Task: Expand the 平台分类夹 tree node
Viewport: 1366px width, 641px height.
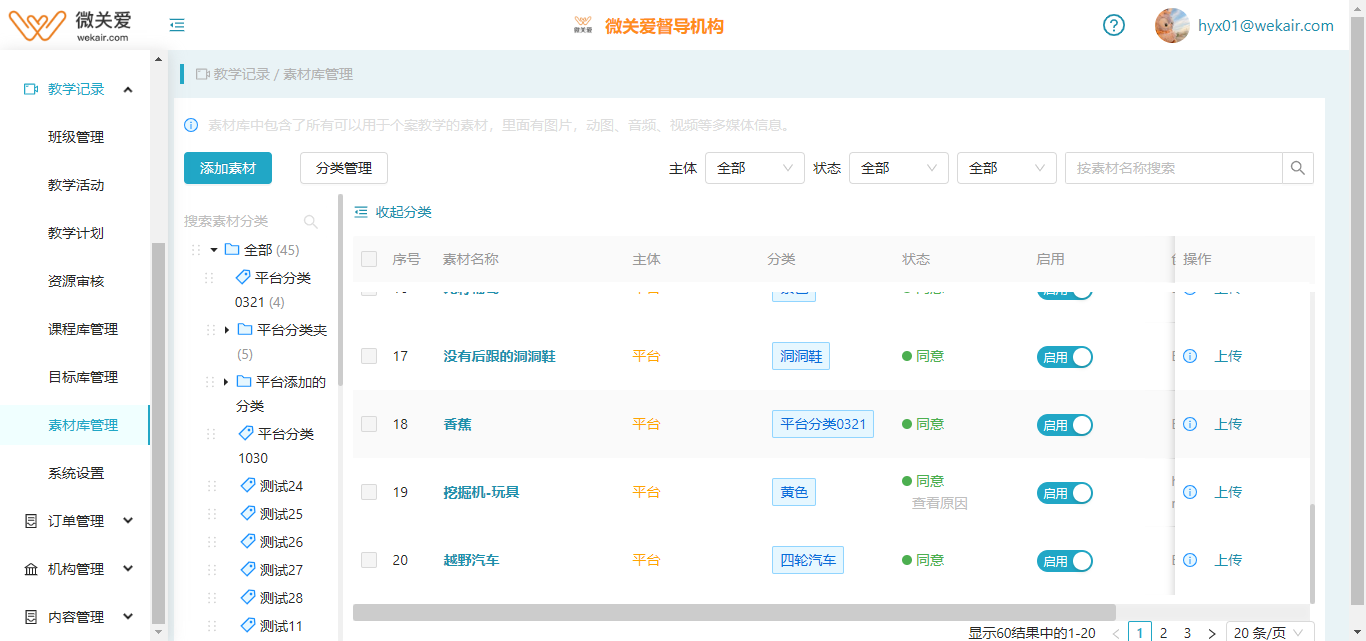Action: (x=227, y=330)
